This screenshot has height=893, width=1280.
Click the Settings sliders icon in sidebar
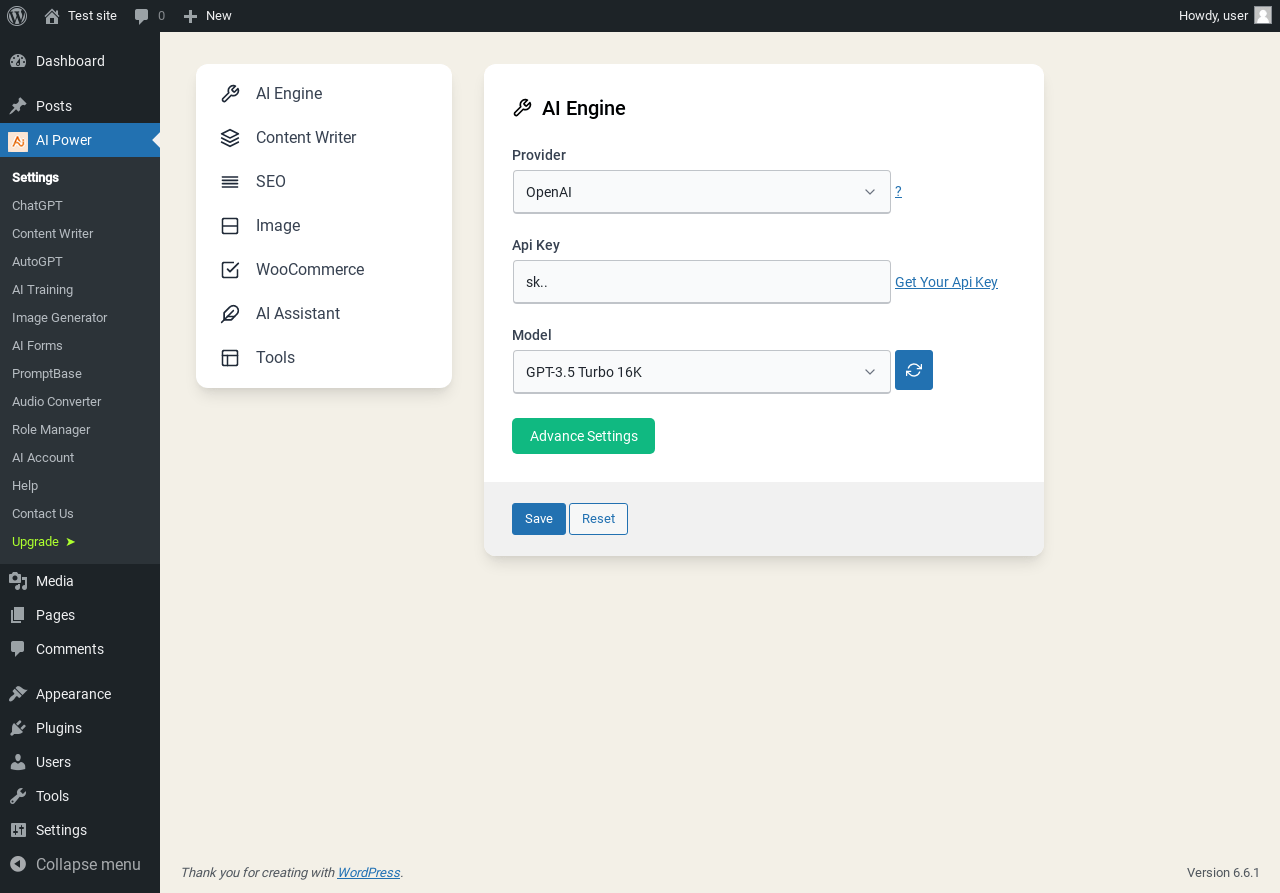(x=18, y=830)
